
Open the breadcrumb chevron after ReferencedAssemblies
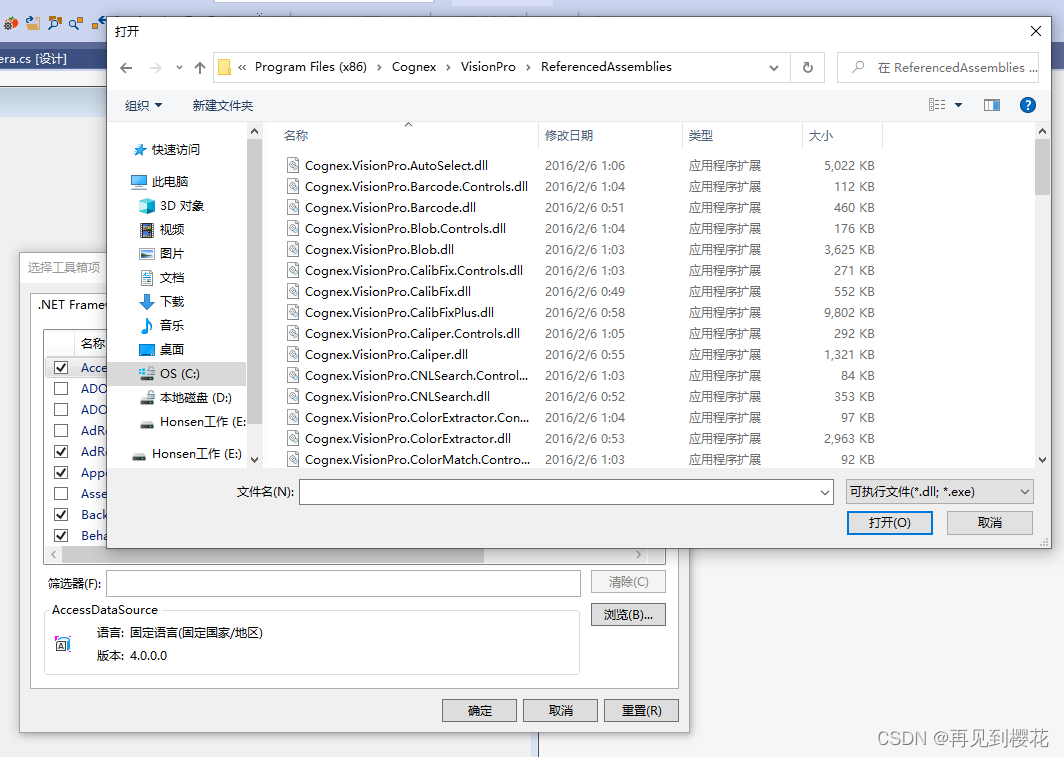click(x=773, y=67)
